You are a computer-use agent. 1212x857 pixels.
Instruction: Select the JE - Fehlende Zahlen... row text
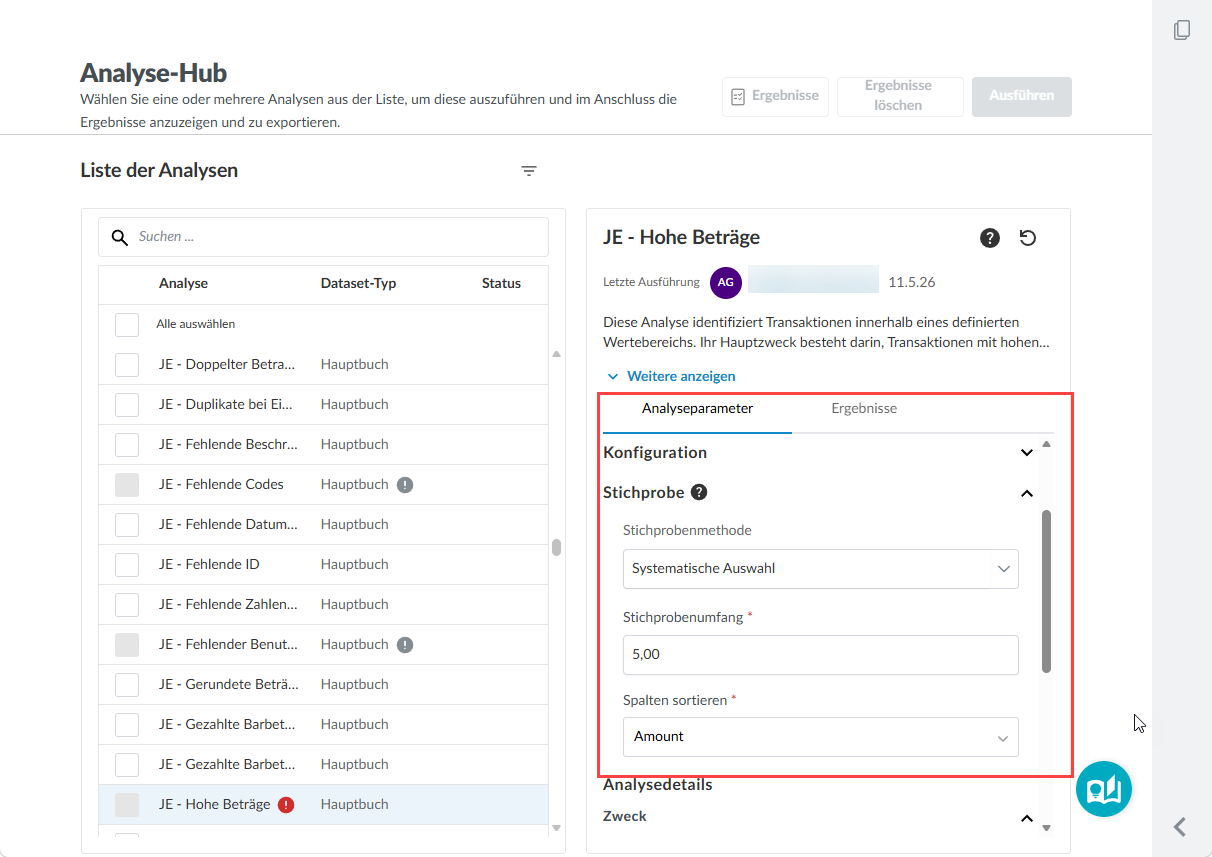click(228, 605)
